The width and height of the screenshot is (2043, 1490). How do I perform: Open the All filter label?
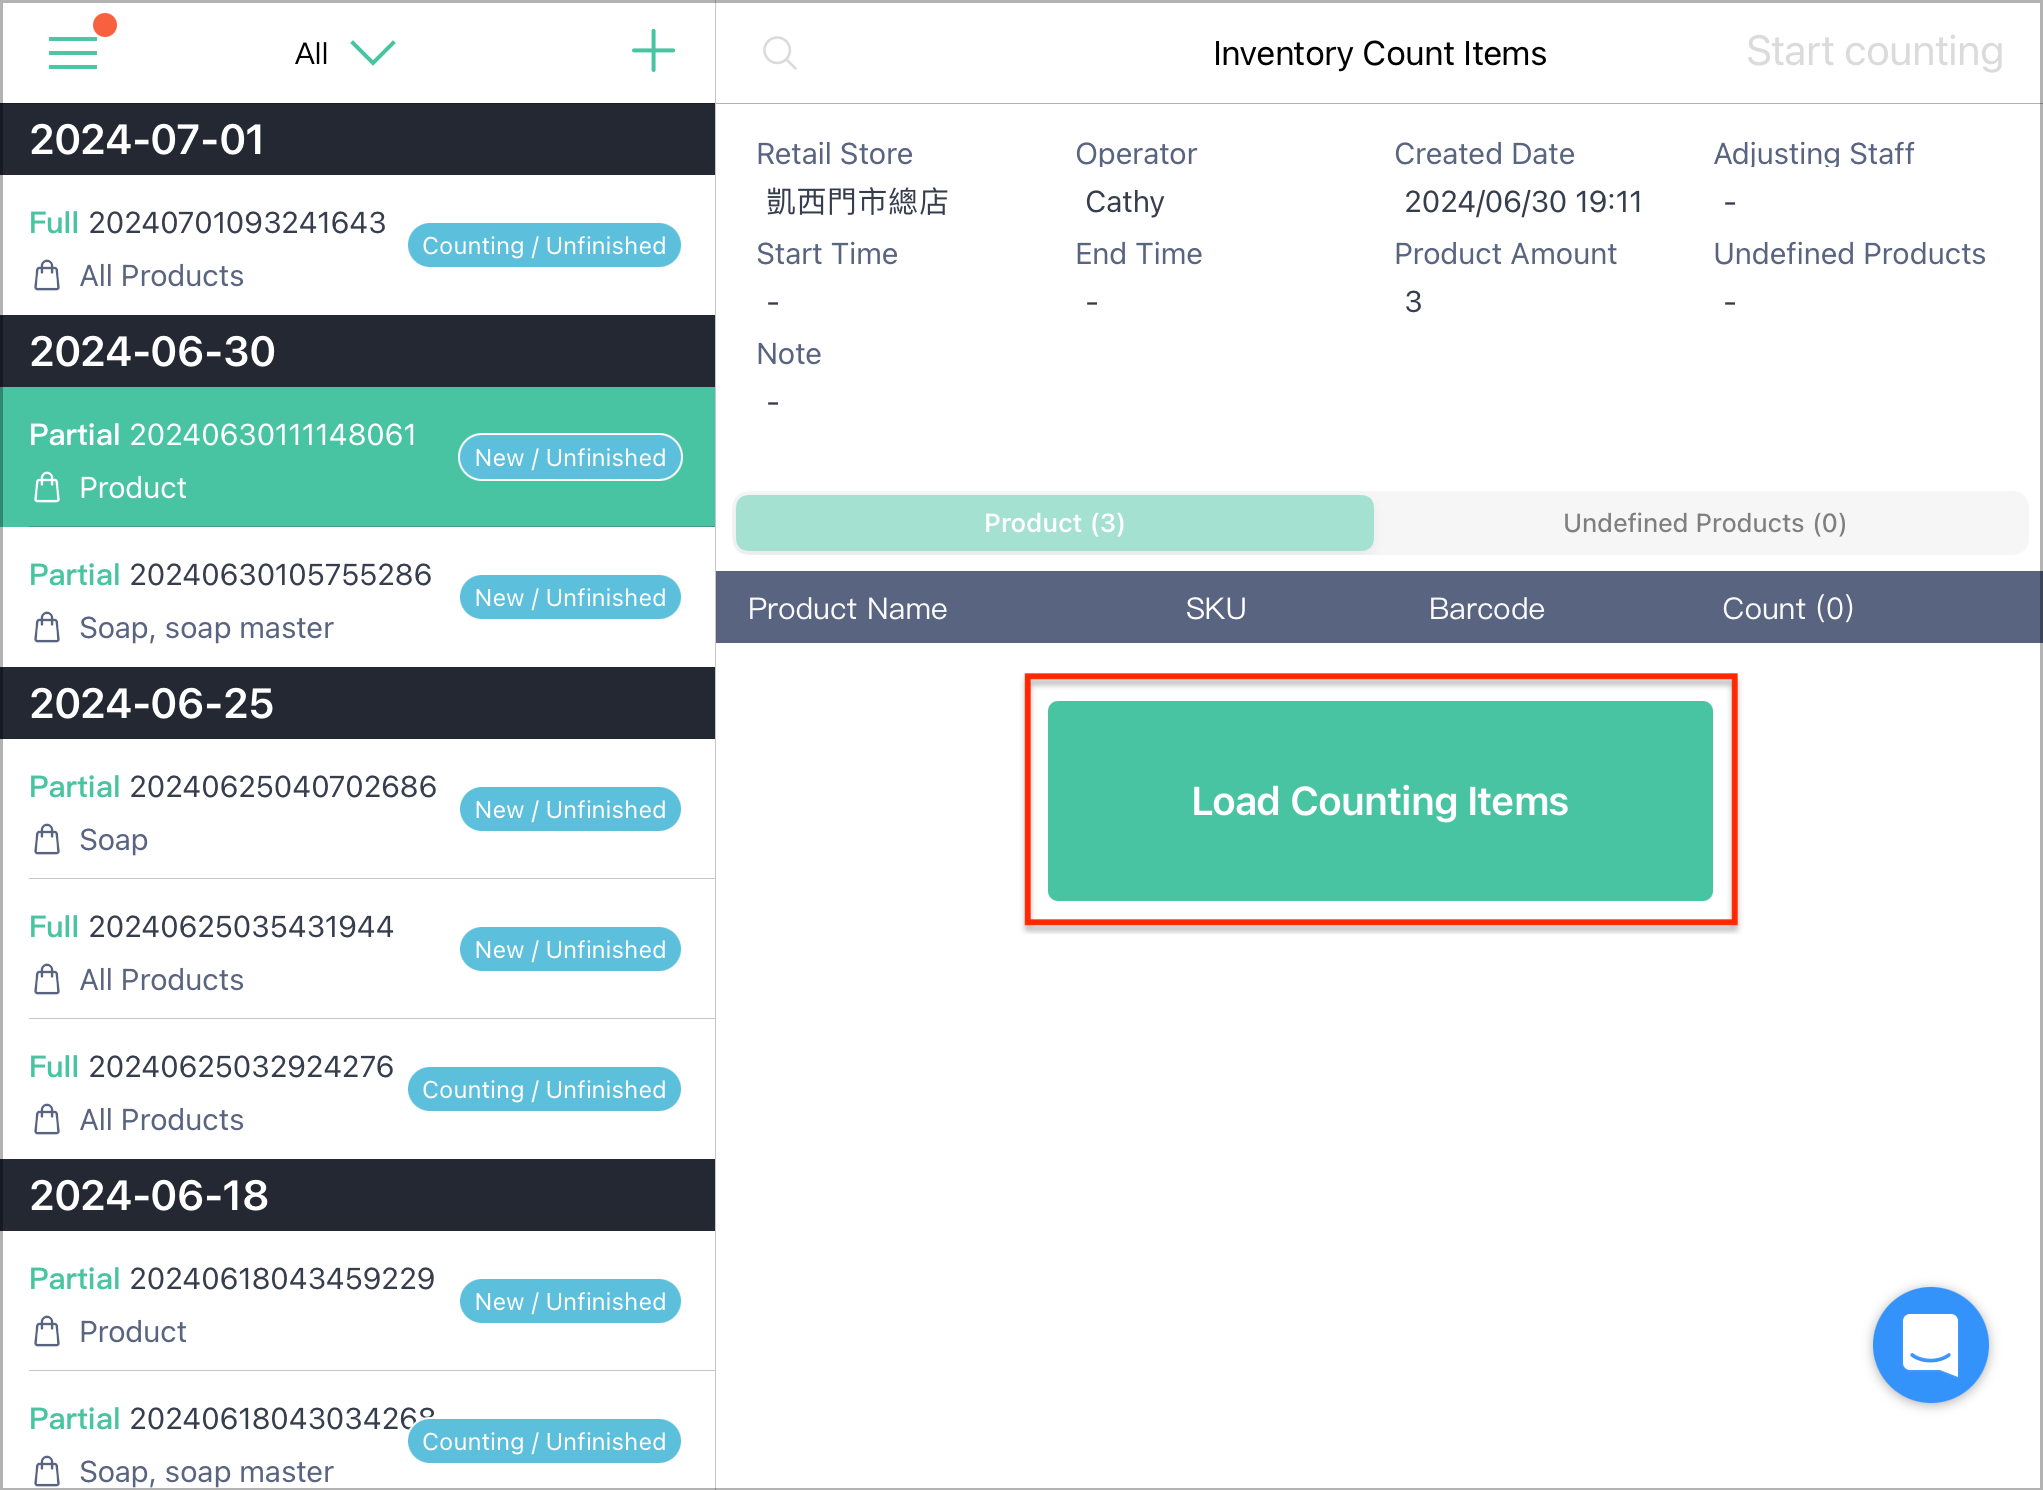click(x=311, y=54)
